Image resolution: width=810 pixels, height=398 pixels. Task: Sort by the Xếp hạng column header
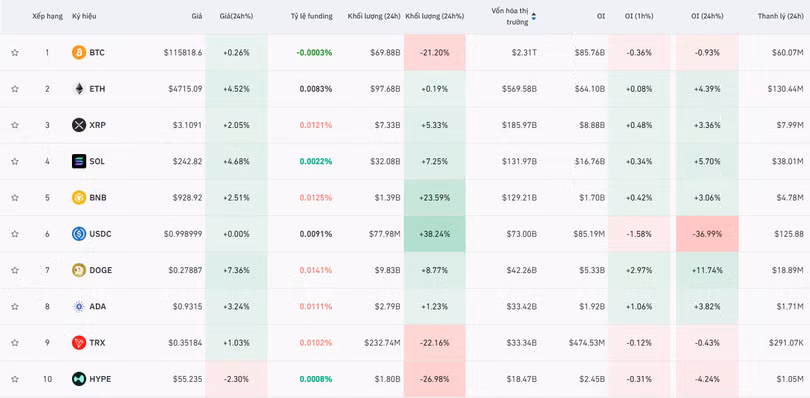pyautogui.click(x=47, y=16)
